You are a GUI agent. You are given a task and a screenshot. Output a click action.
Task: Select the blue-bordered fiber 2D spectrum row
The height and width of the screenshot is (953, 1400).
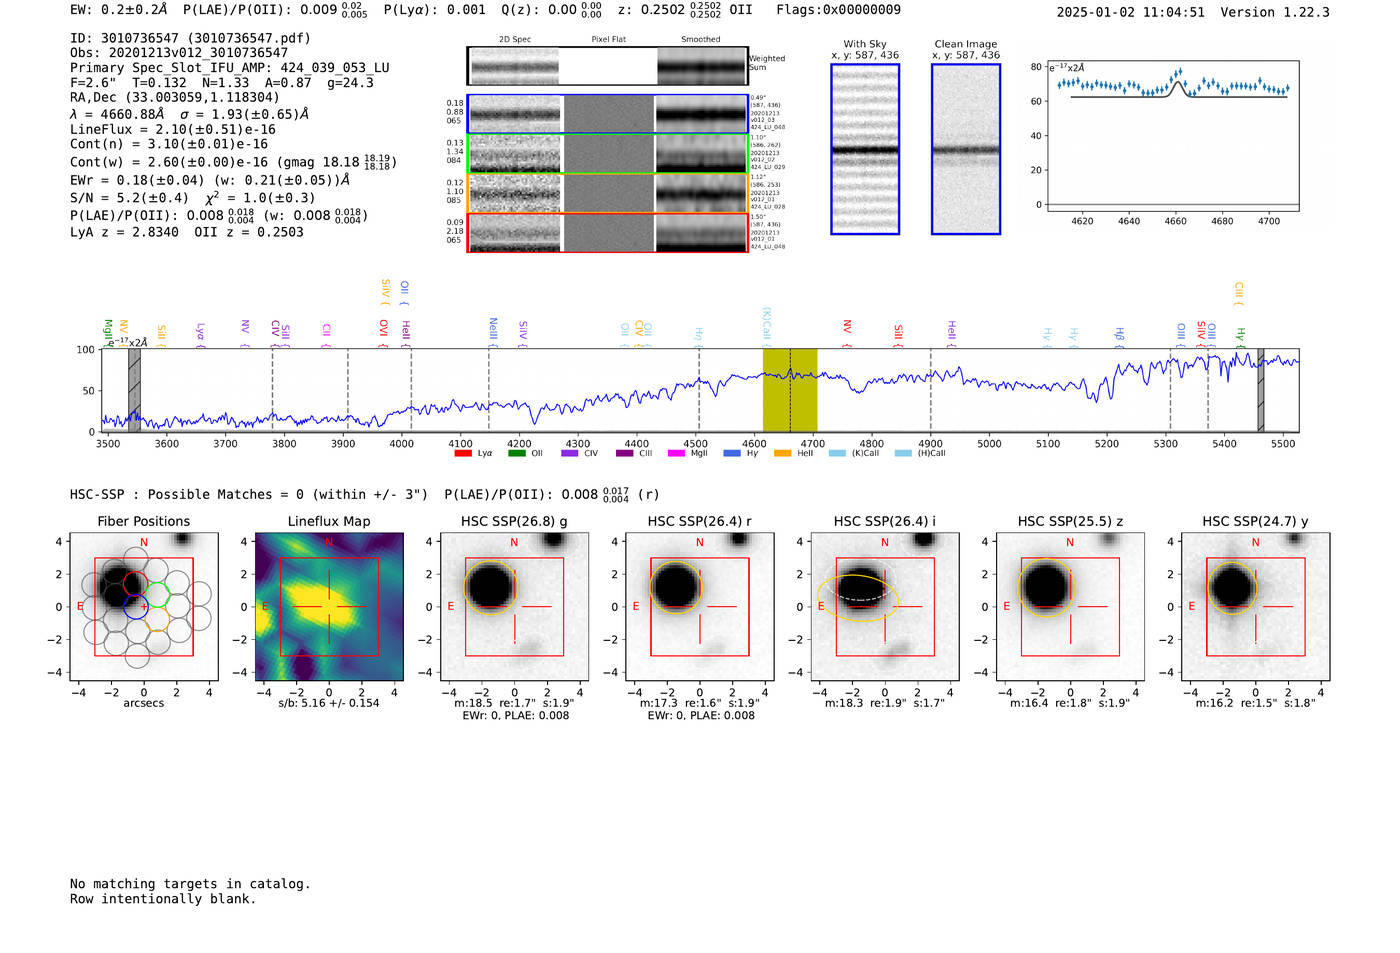[608, 114]
